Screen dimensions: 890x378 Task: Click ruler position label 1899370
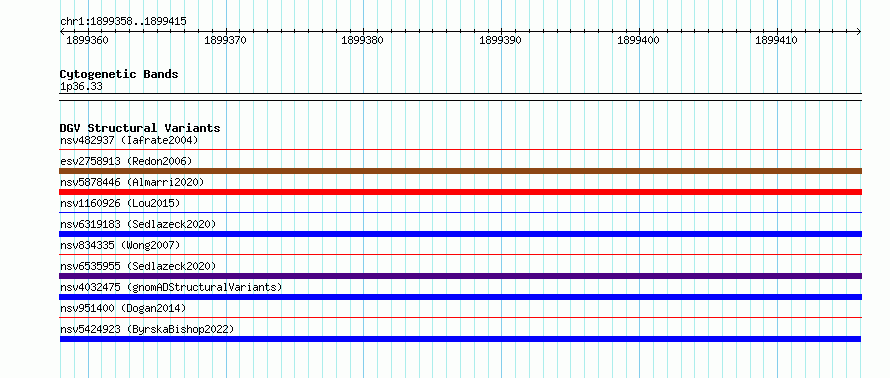click(x=225, y=40)
